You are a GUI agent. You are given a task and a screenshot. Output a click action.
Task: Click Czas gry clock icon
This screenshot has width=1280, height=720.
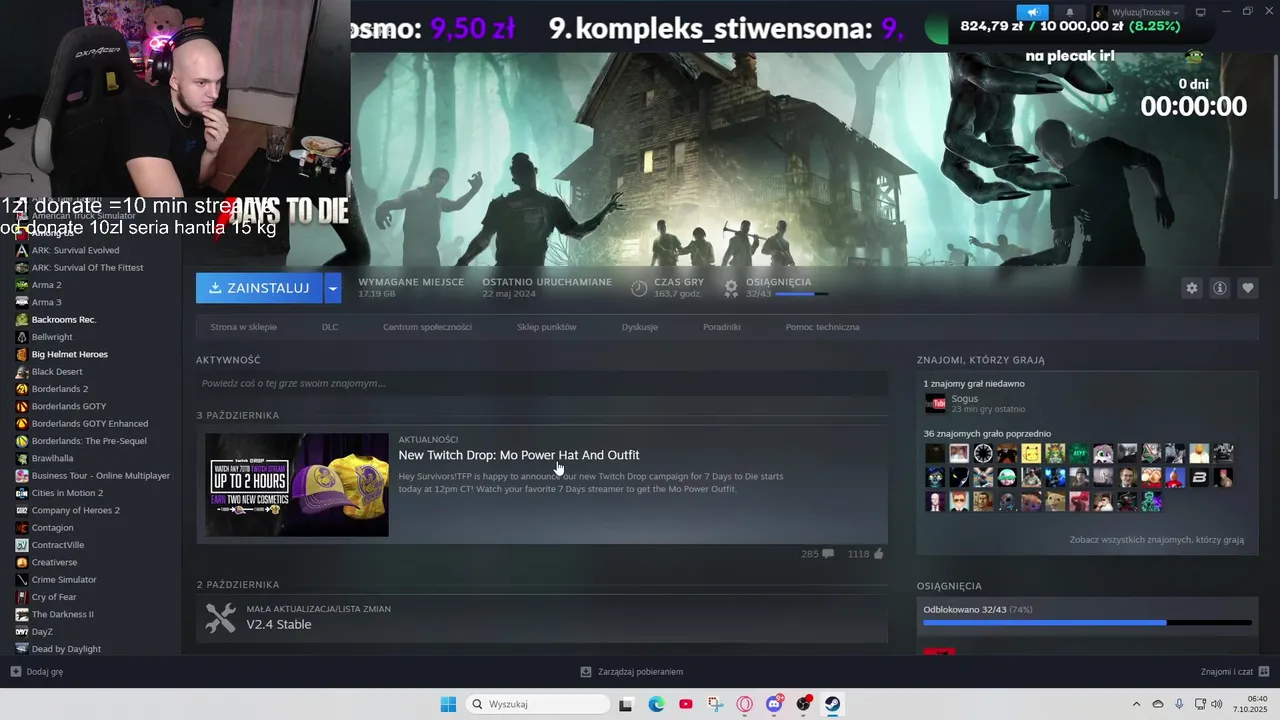pos(639,289)
